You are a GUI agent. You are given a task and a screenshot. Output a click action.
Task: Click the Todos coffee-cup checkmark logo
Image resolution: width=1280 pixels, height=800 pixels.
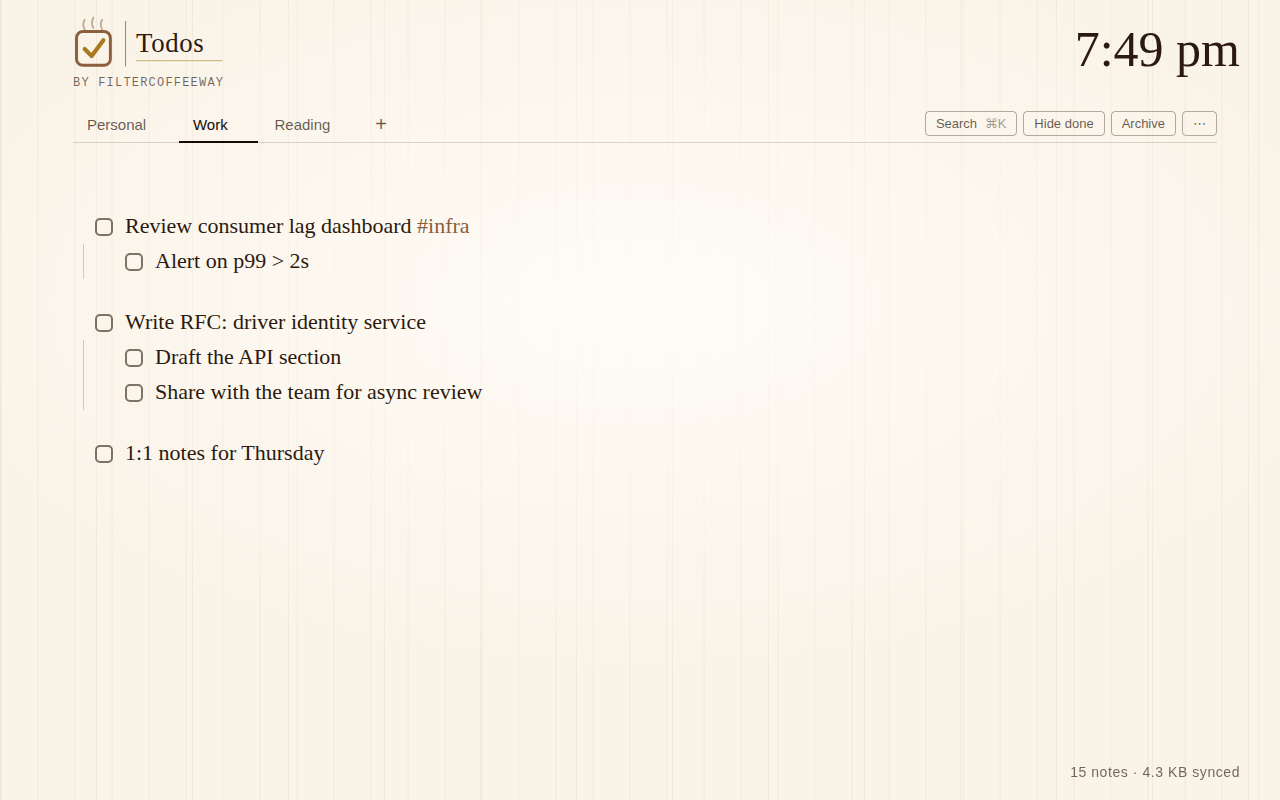pyautogui.click(x=93, y=43)
